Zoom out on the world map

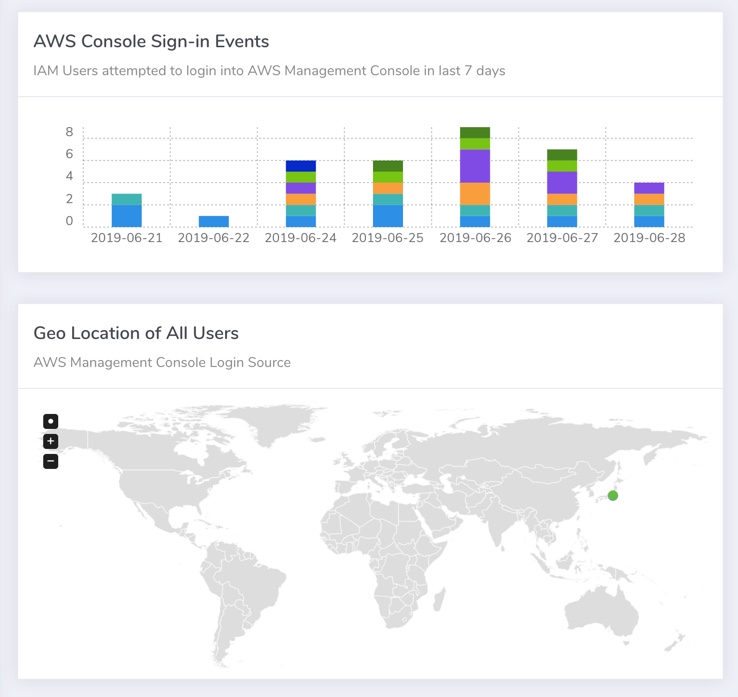point(50,462)
